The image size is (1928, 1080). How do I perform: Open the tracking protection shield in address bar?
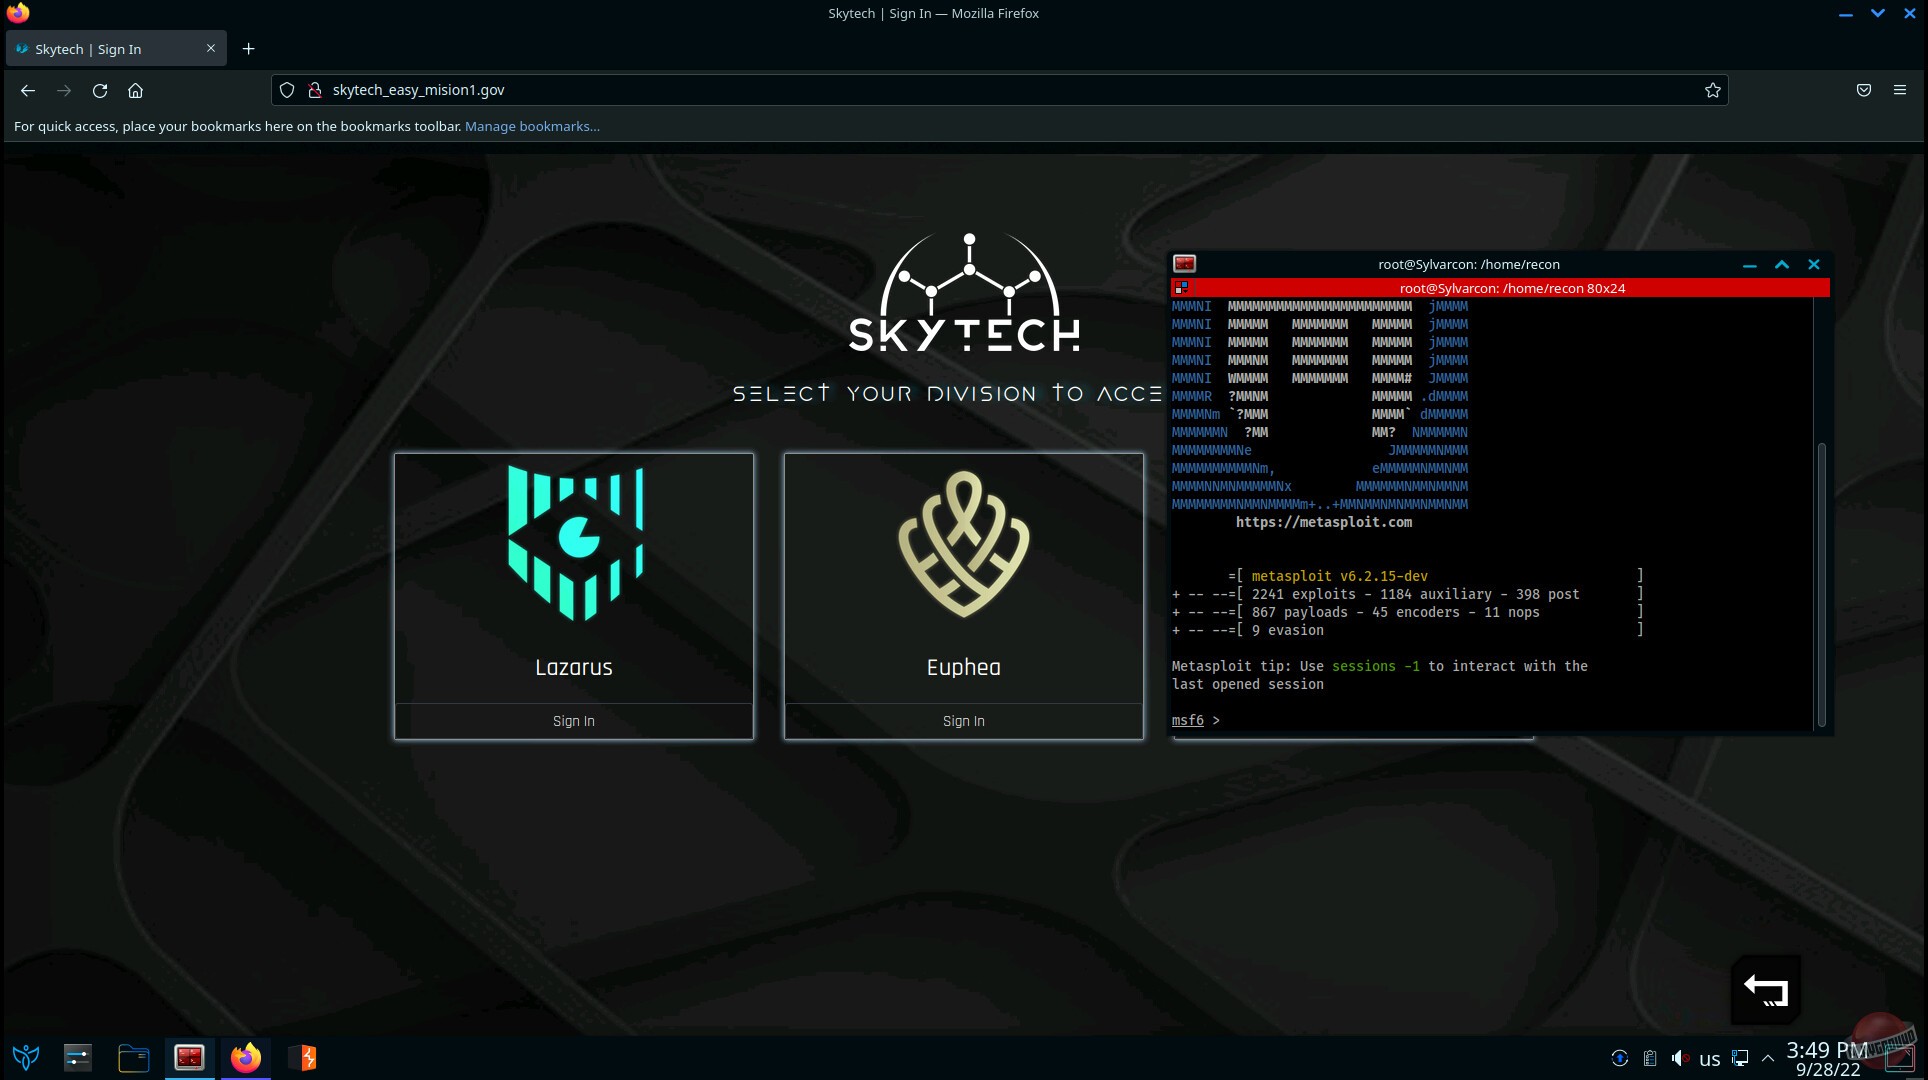pos(287,90)
